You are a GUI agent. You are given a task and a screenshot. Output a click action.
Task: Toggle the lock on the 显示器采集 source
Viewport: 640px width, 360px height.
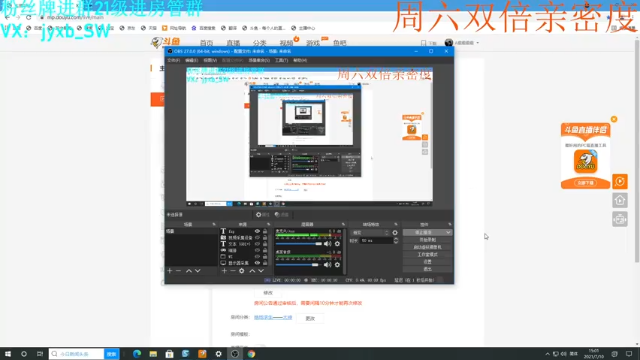click(x=265, y=263)
